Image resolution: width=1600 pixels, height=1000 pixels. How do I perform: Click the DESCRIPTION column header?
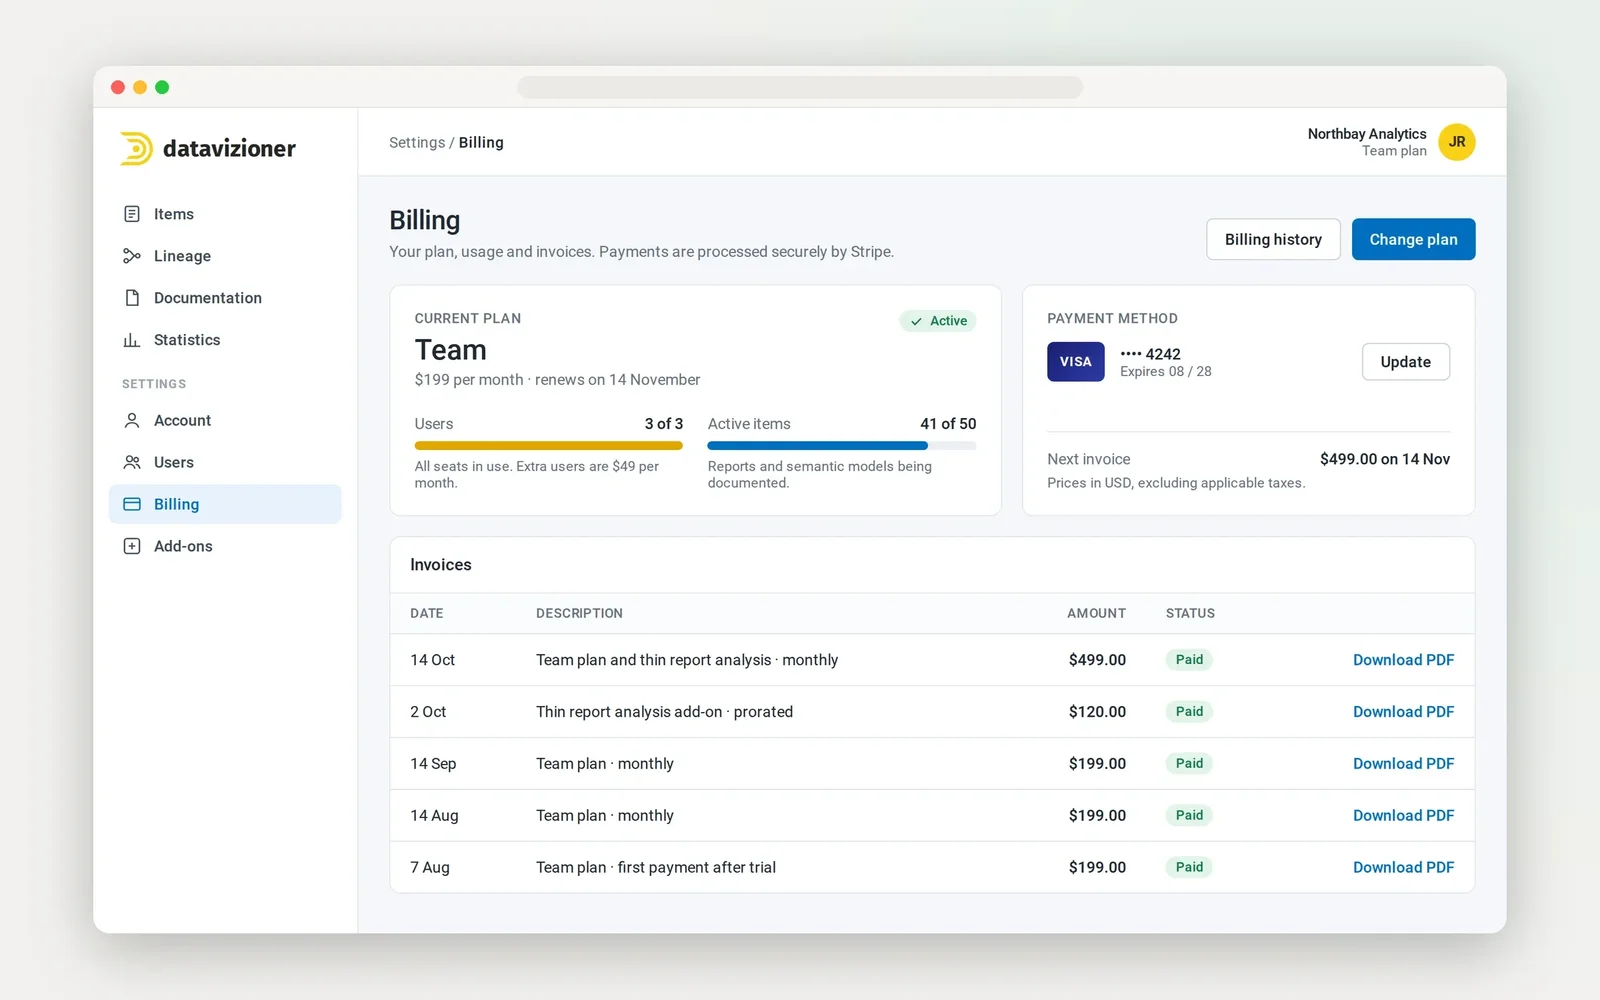coord(579,613)
